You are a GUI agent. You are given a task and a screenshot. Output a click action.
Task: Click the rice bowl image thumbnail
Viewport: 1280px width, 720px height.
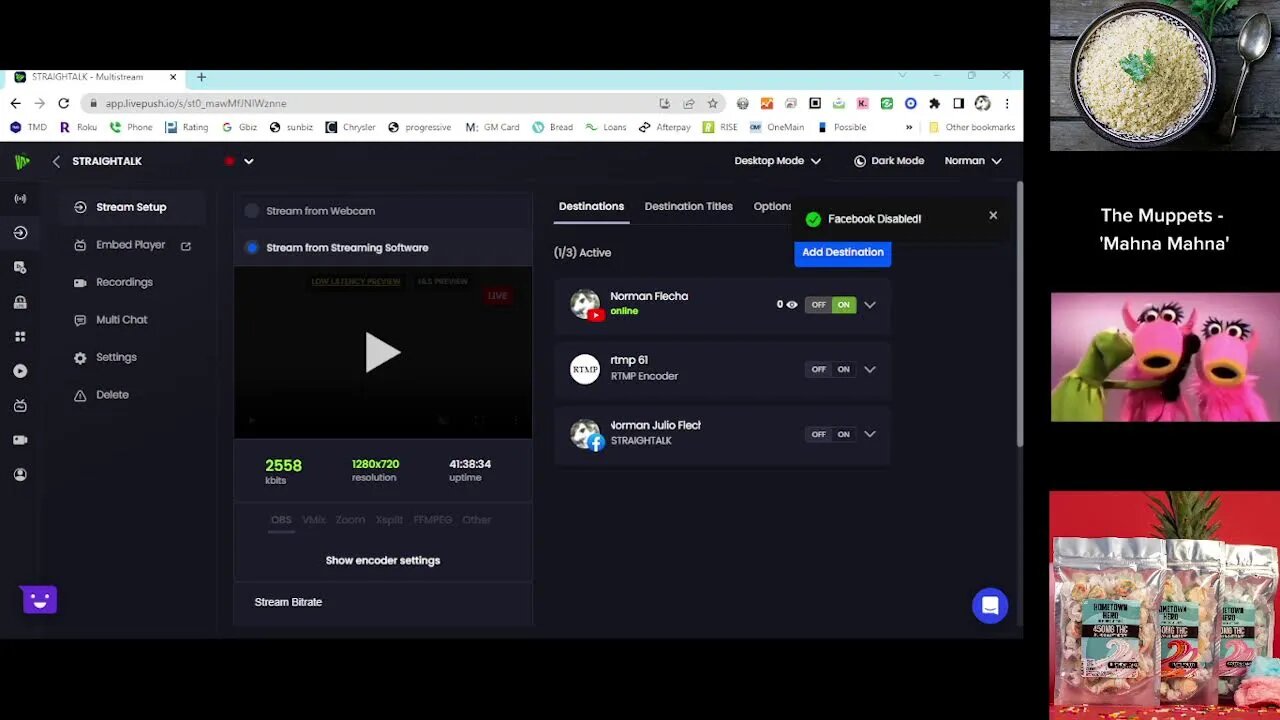(x=1165, y=75)
